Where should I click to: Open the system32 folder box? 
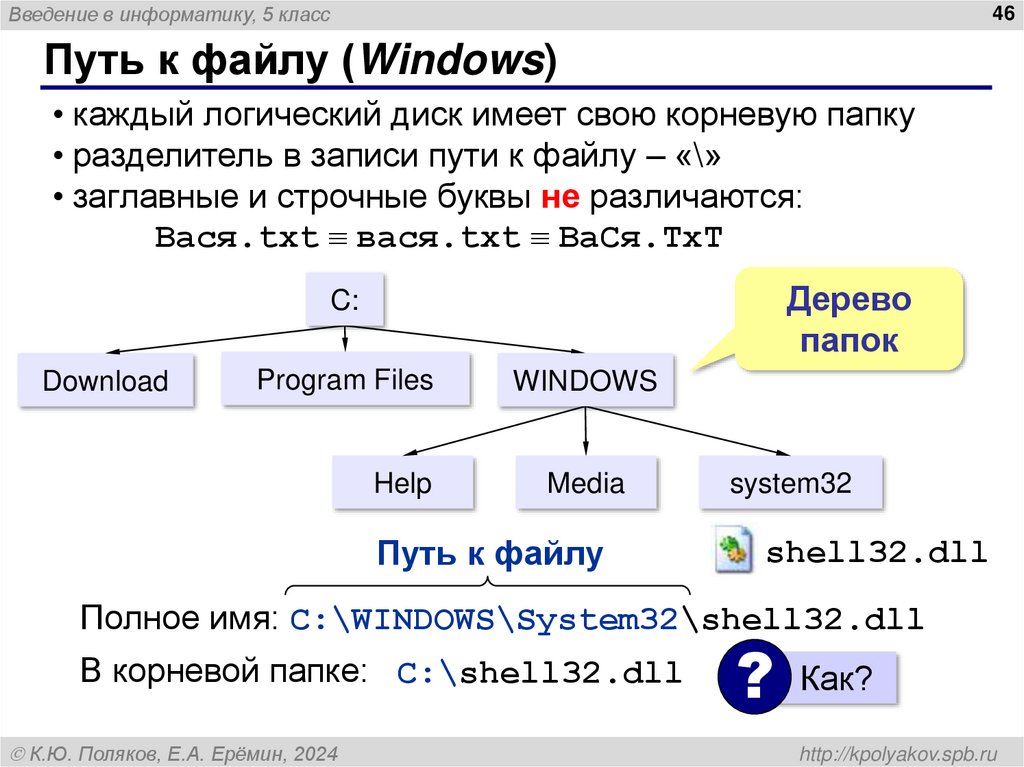point(789,482)
